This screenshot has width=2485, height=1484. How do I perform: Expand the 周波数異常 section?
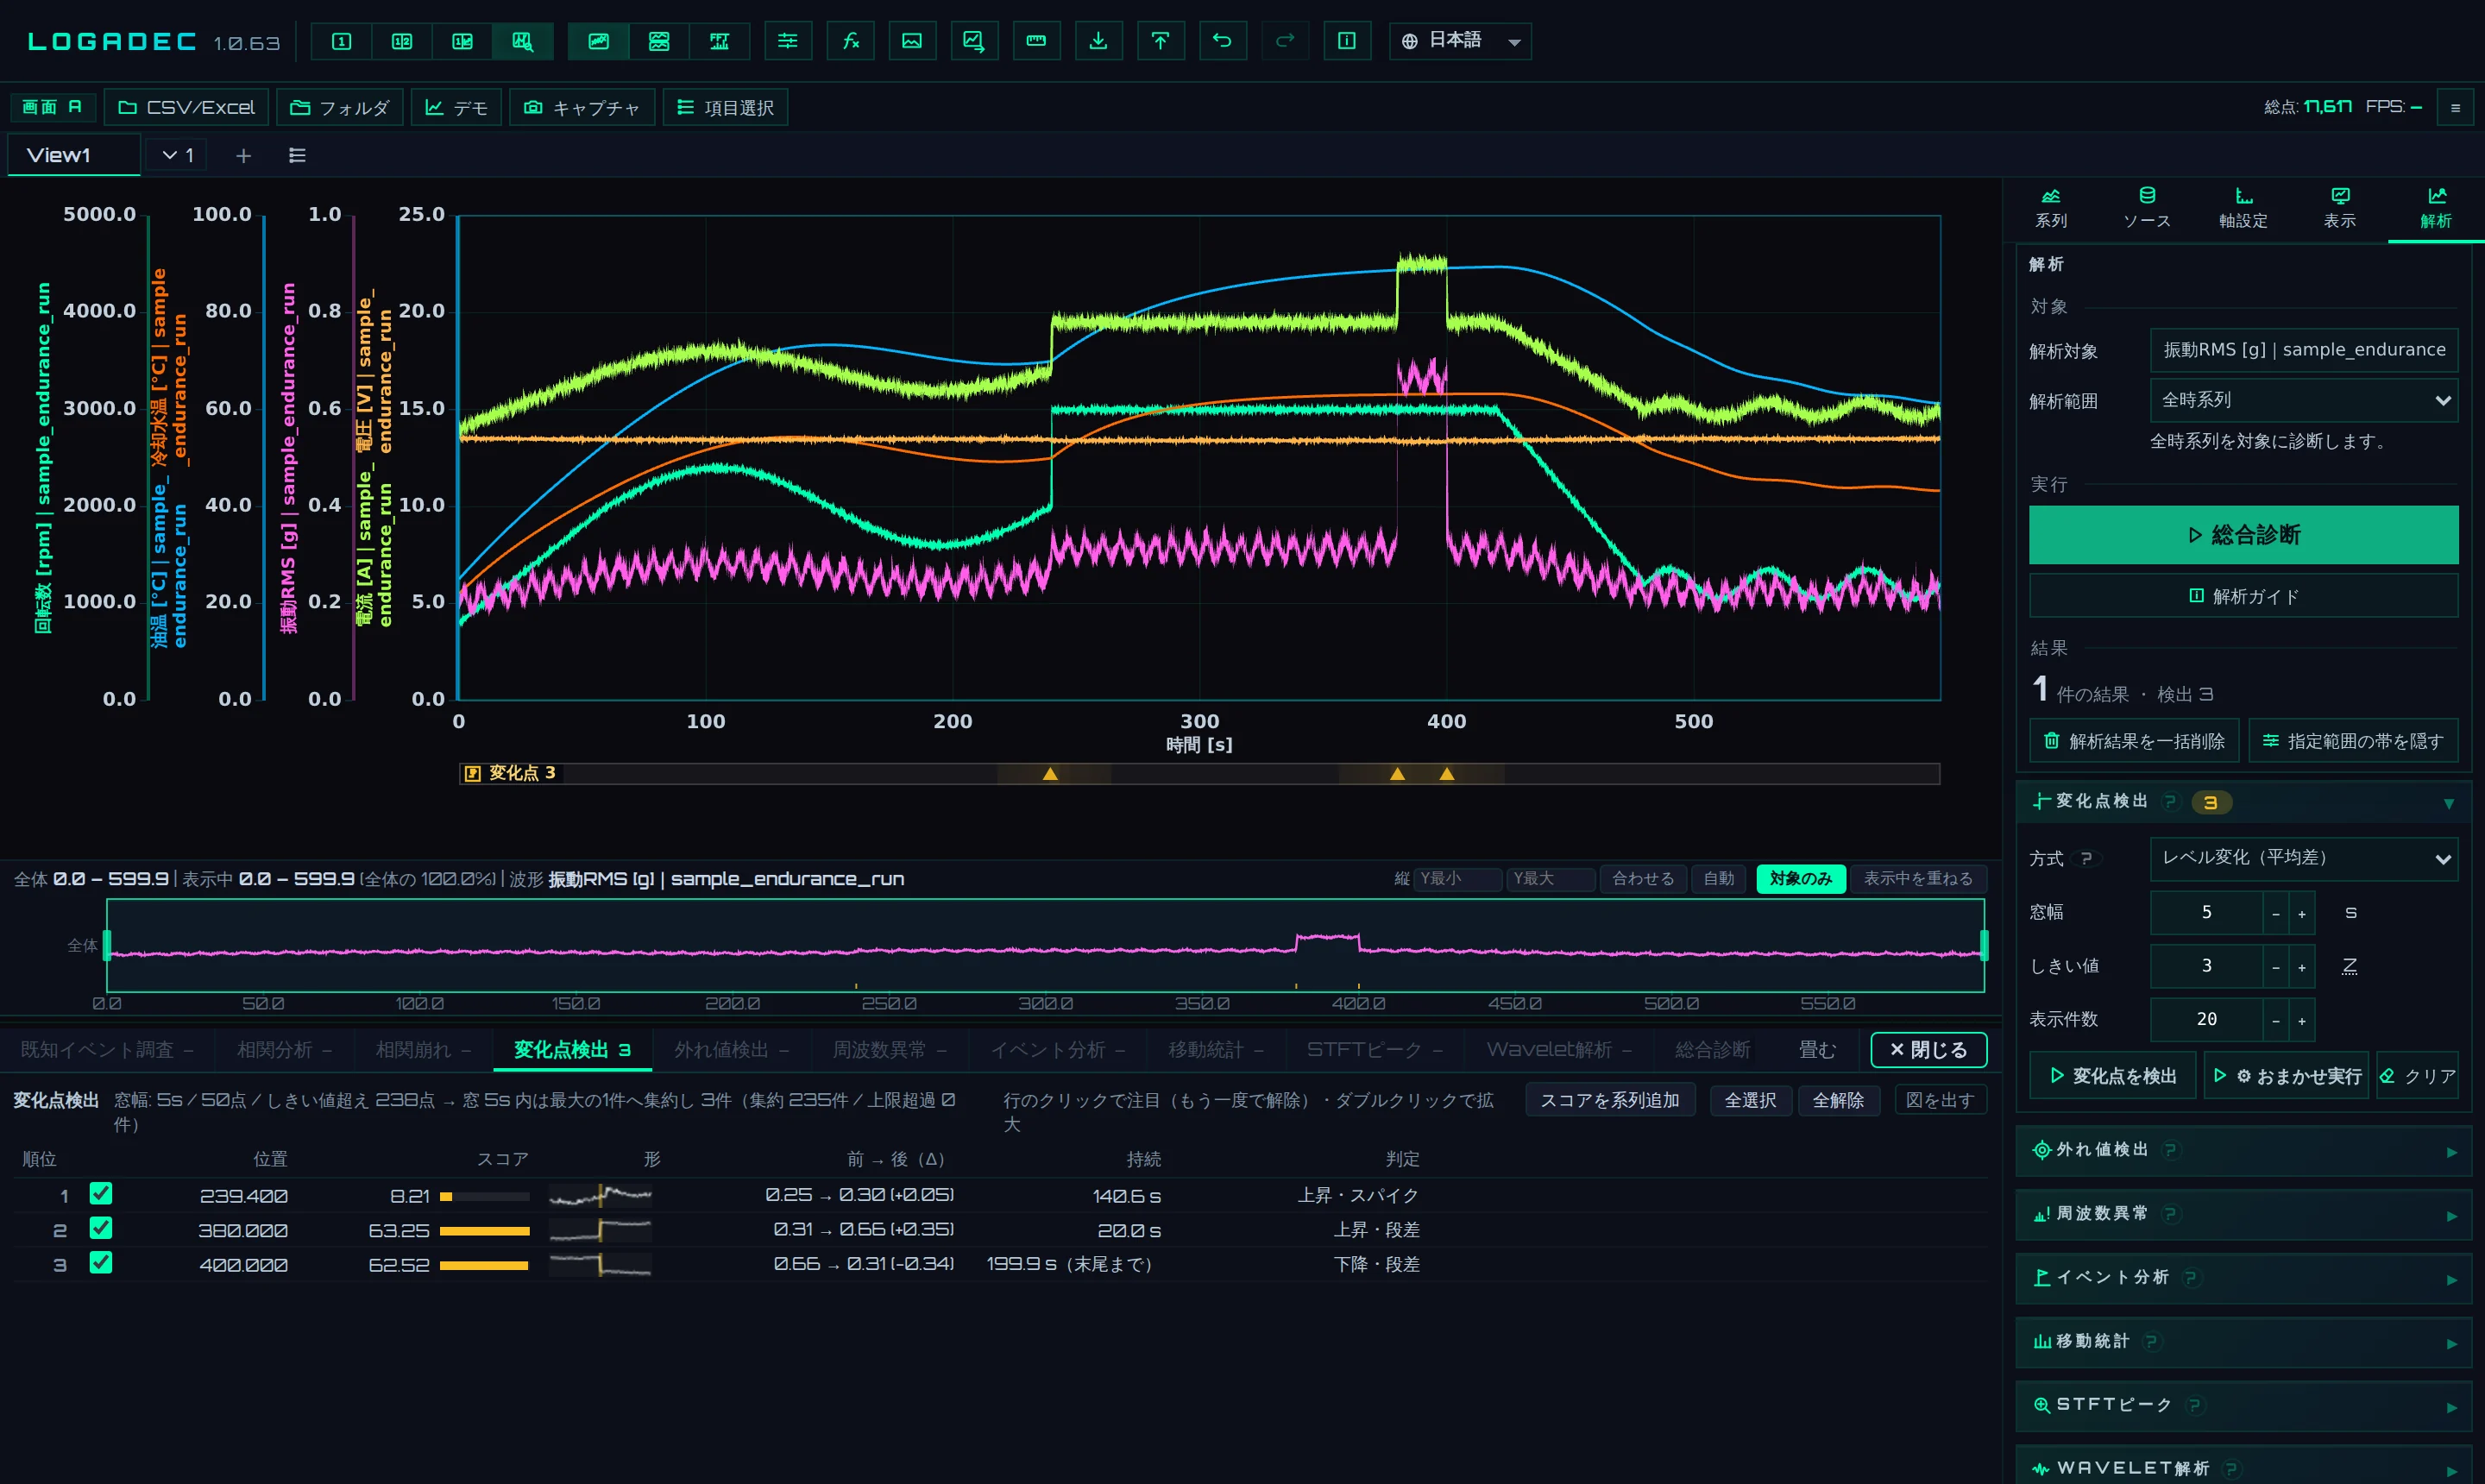(2243, 1214)
